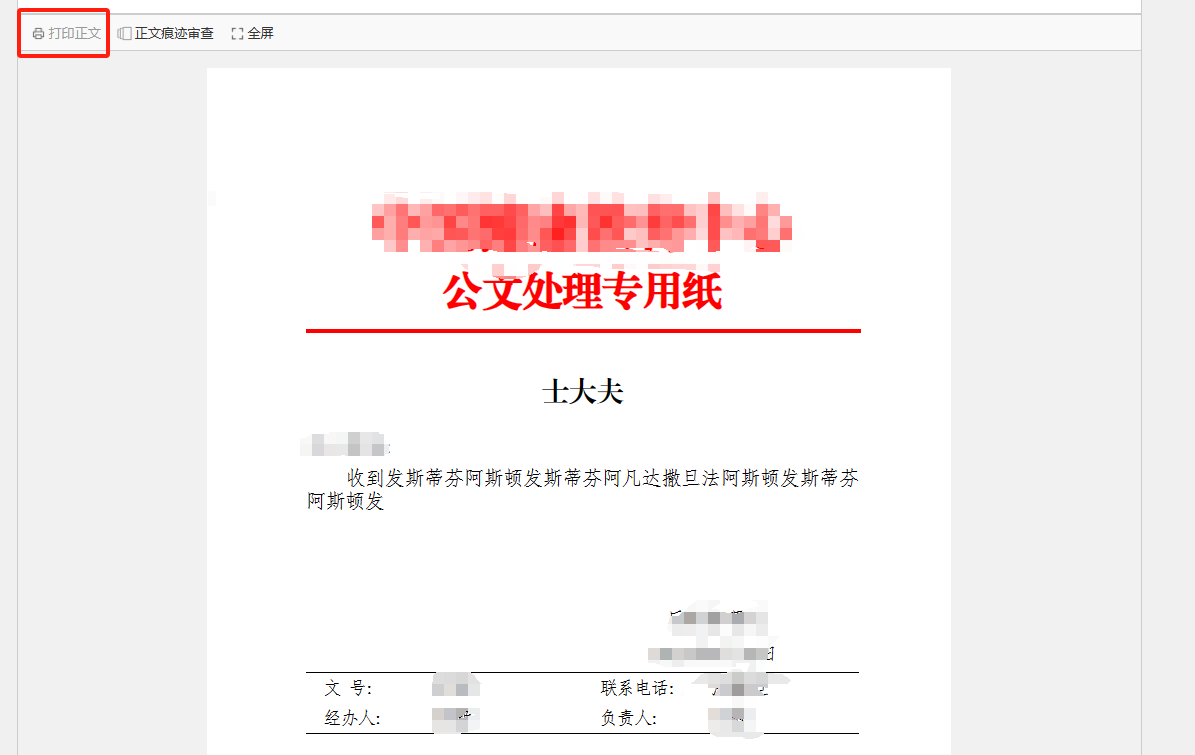Click the 经办人: label
This screenshot has height=755, width=1195.
pyautogui.click(x=352, y=718)
